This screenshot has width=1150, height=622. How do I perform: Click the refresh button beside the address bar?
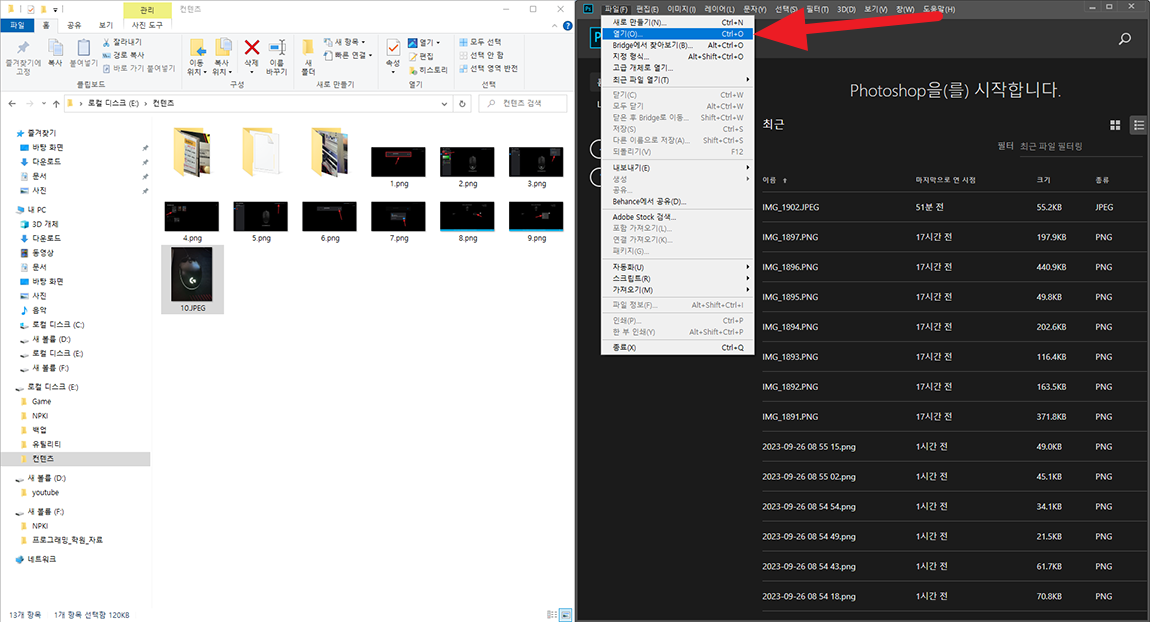click(462, 103)
